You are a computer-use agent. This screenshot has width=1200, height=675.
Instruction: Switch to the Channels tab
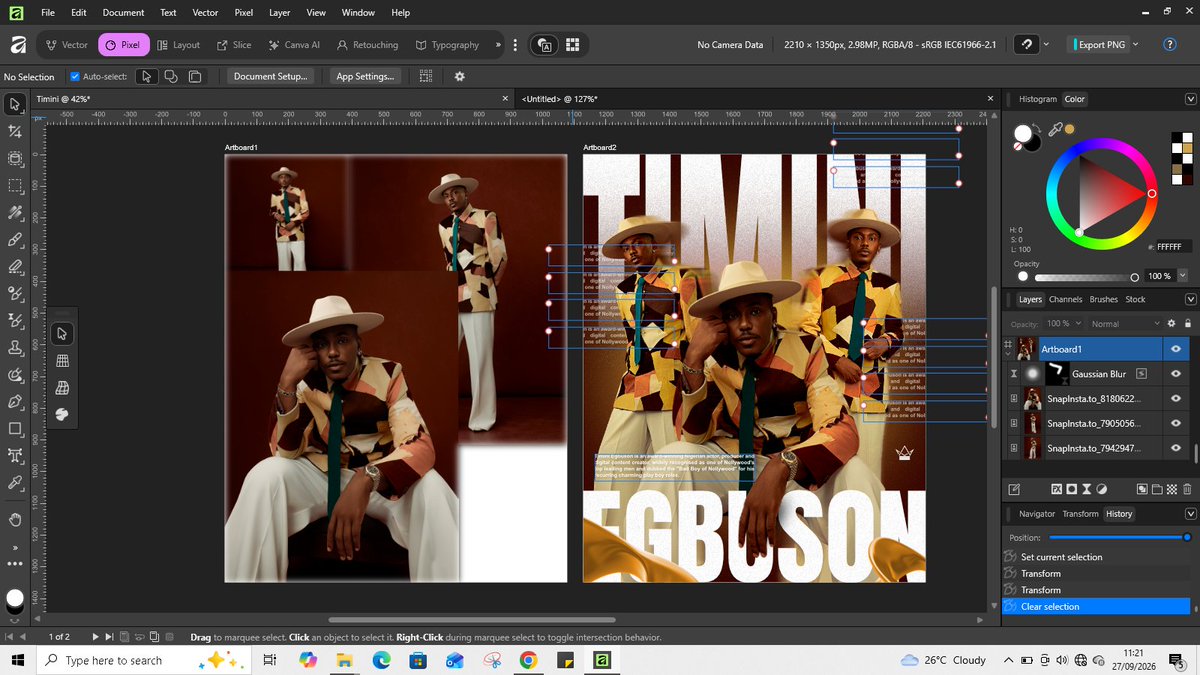pos(1065,299)
